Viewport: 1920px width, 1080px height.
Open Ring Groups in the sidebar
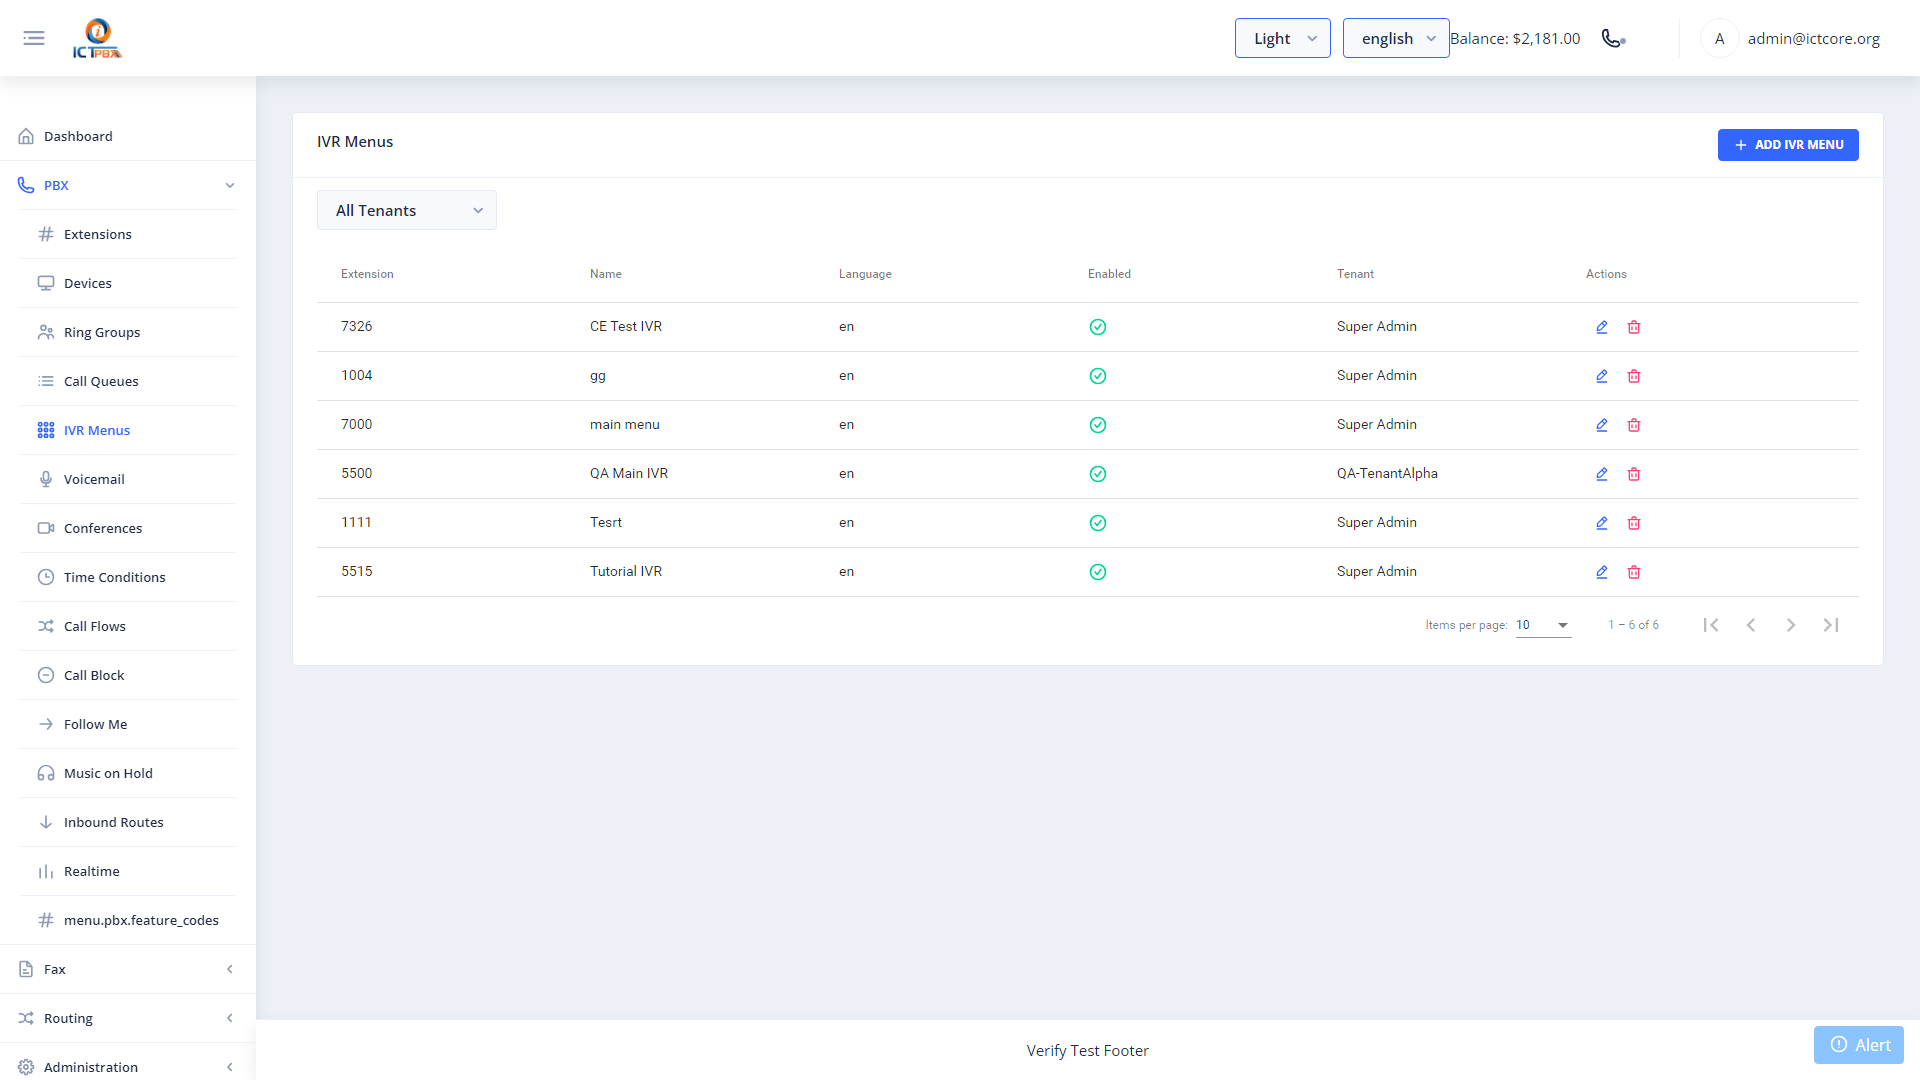tap(128, 332)
